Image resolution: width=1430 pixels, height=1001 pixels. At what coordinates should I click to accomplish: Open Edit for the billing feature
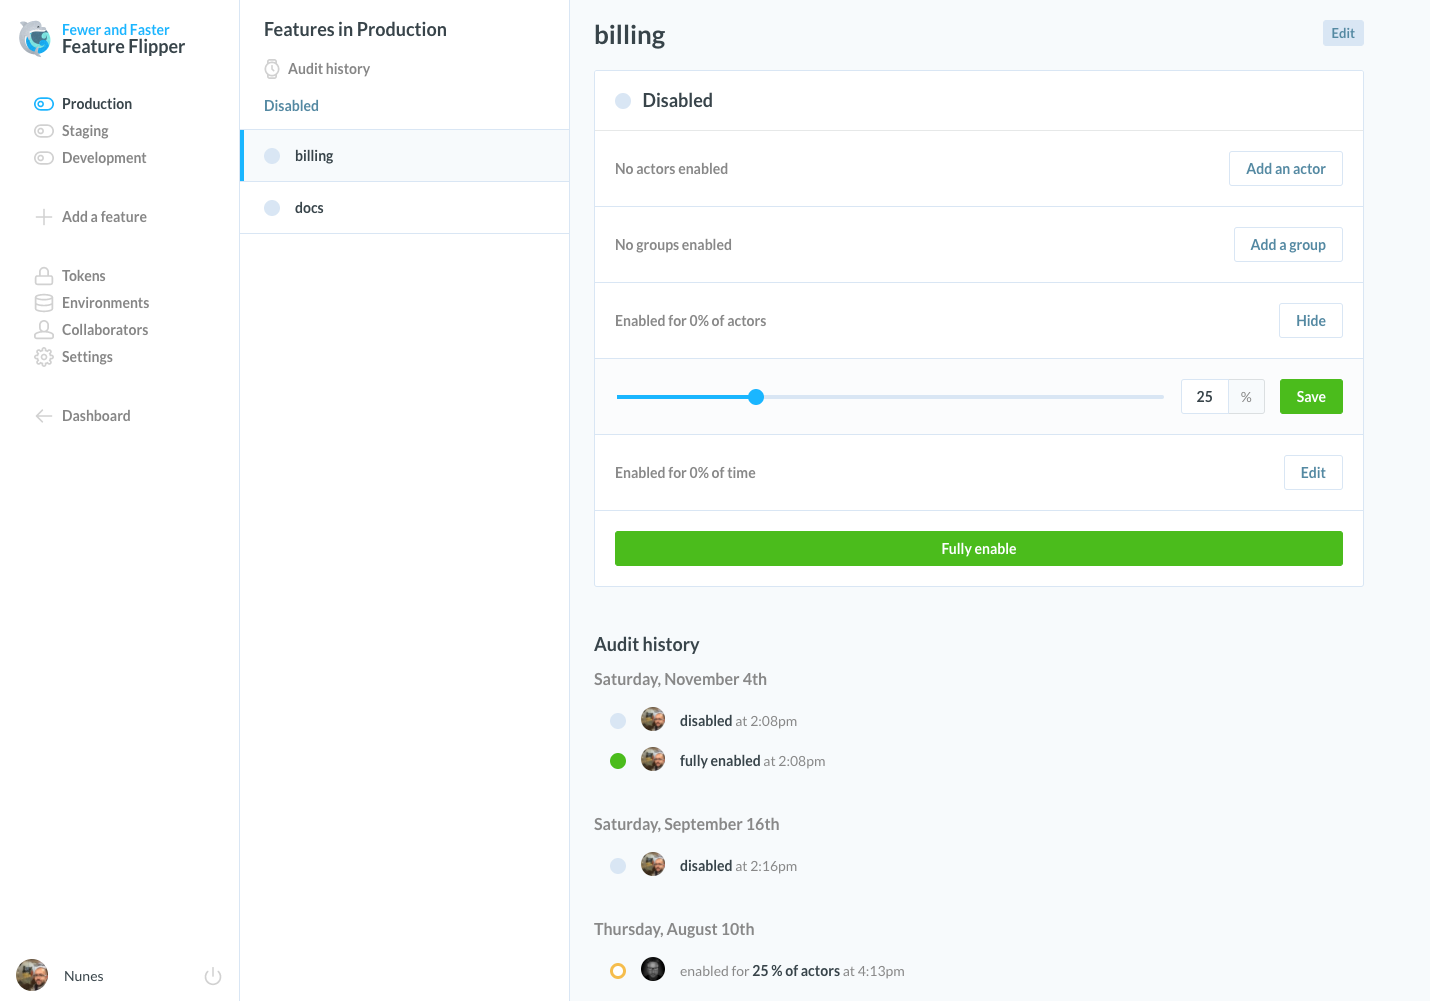1343,33
